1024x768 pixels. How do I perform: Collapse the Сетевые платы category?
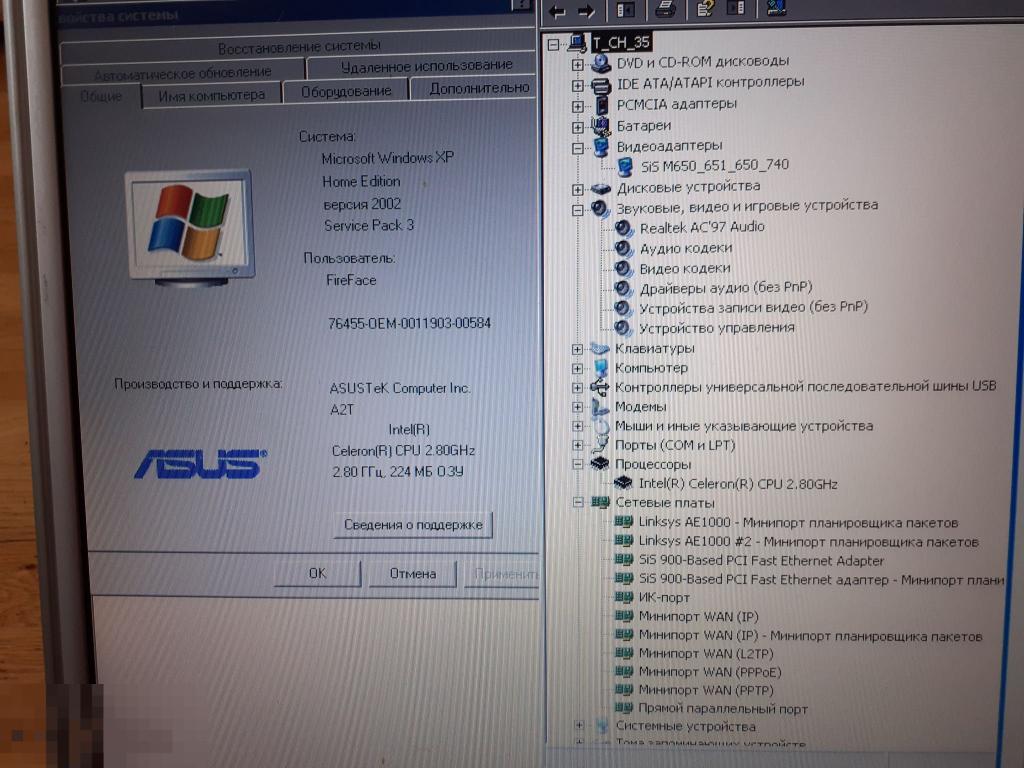tap(578, 503)
